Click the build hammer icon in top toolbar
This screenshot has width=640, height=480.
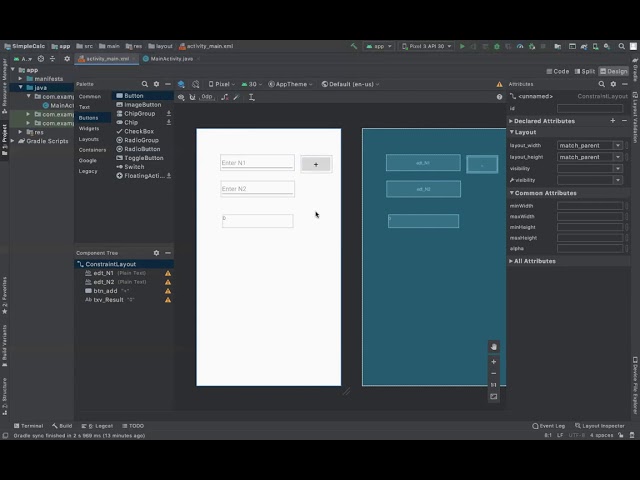pos(354,47)
